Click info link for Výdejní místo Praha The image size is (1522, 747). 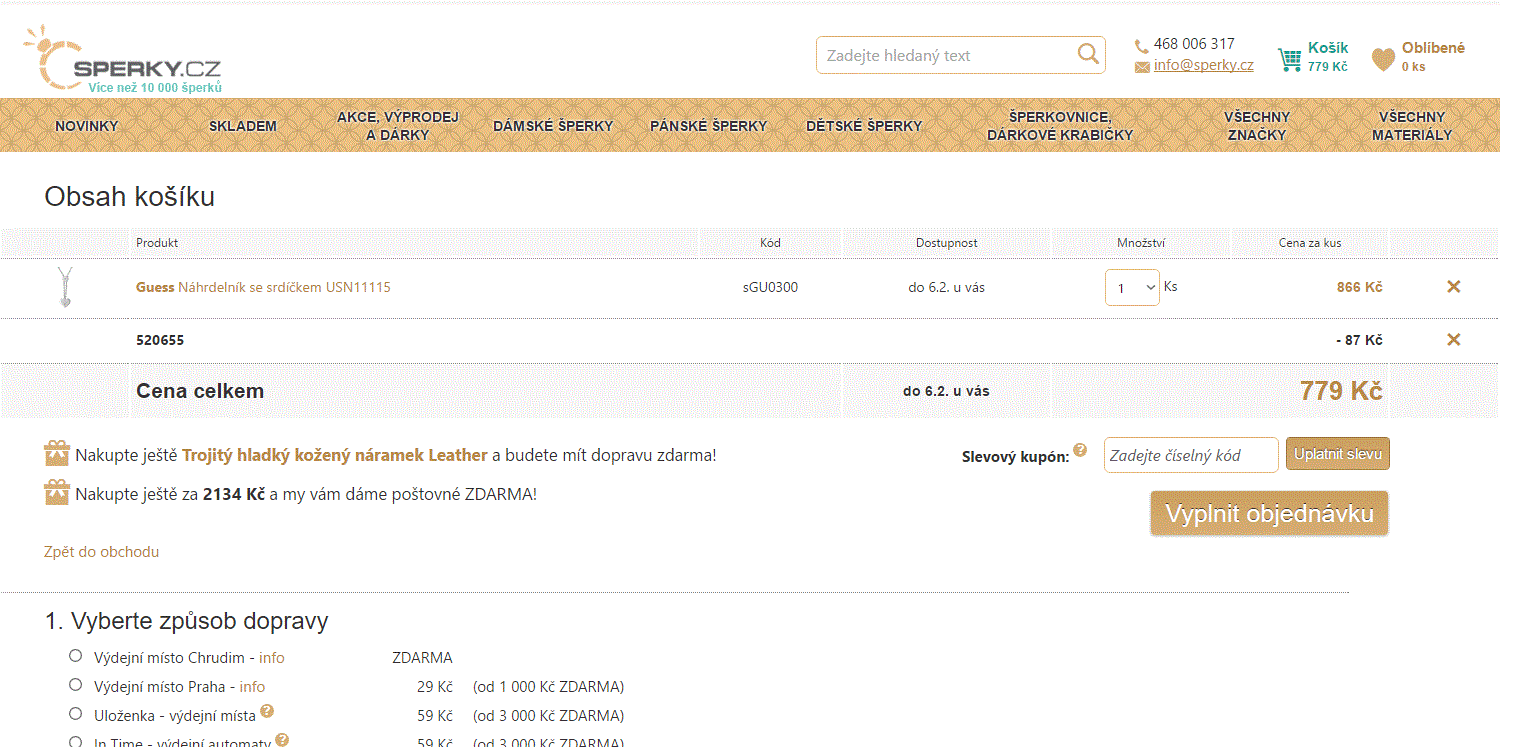[253, 687]
